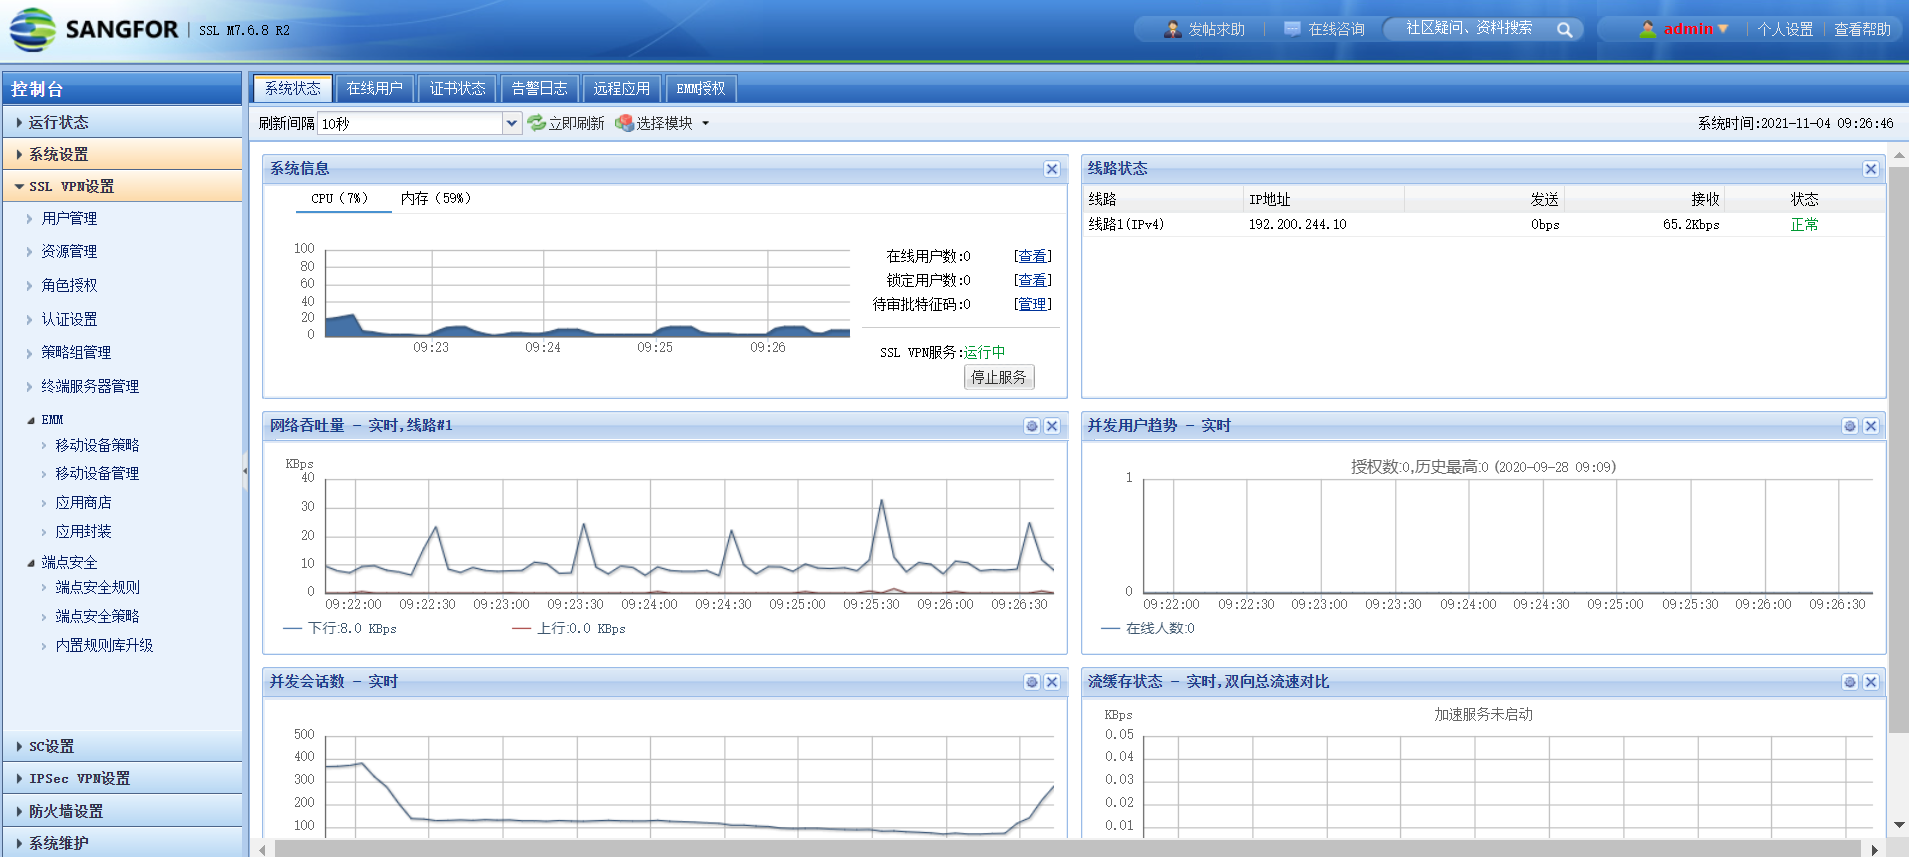The width and height of the screenshot is (1909, 857).
Task: Switch to the 系统状态 tab
Action: click(x=292, y=89)
